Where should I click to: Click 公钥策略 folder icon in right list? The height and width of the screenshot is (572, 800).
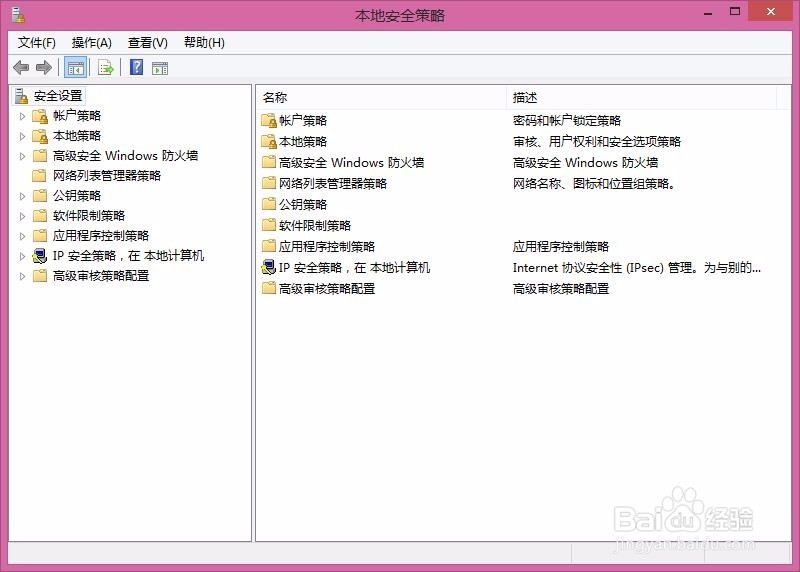(269, 204)
